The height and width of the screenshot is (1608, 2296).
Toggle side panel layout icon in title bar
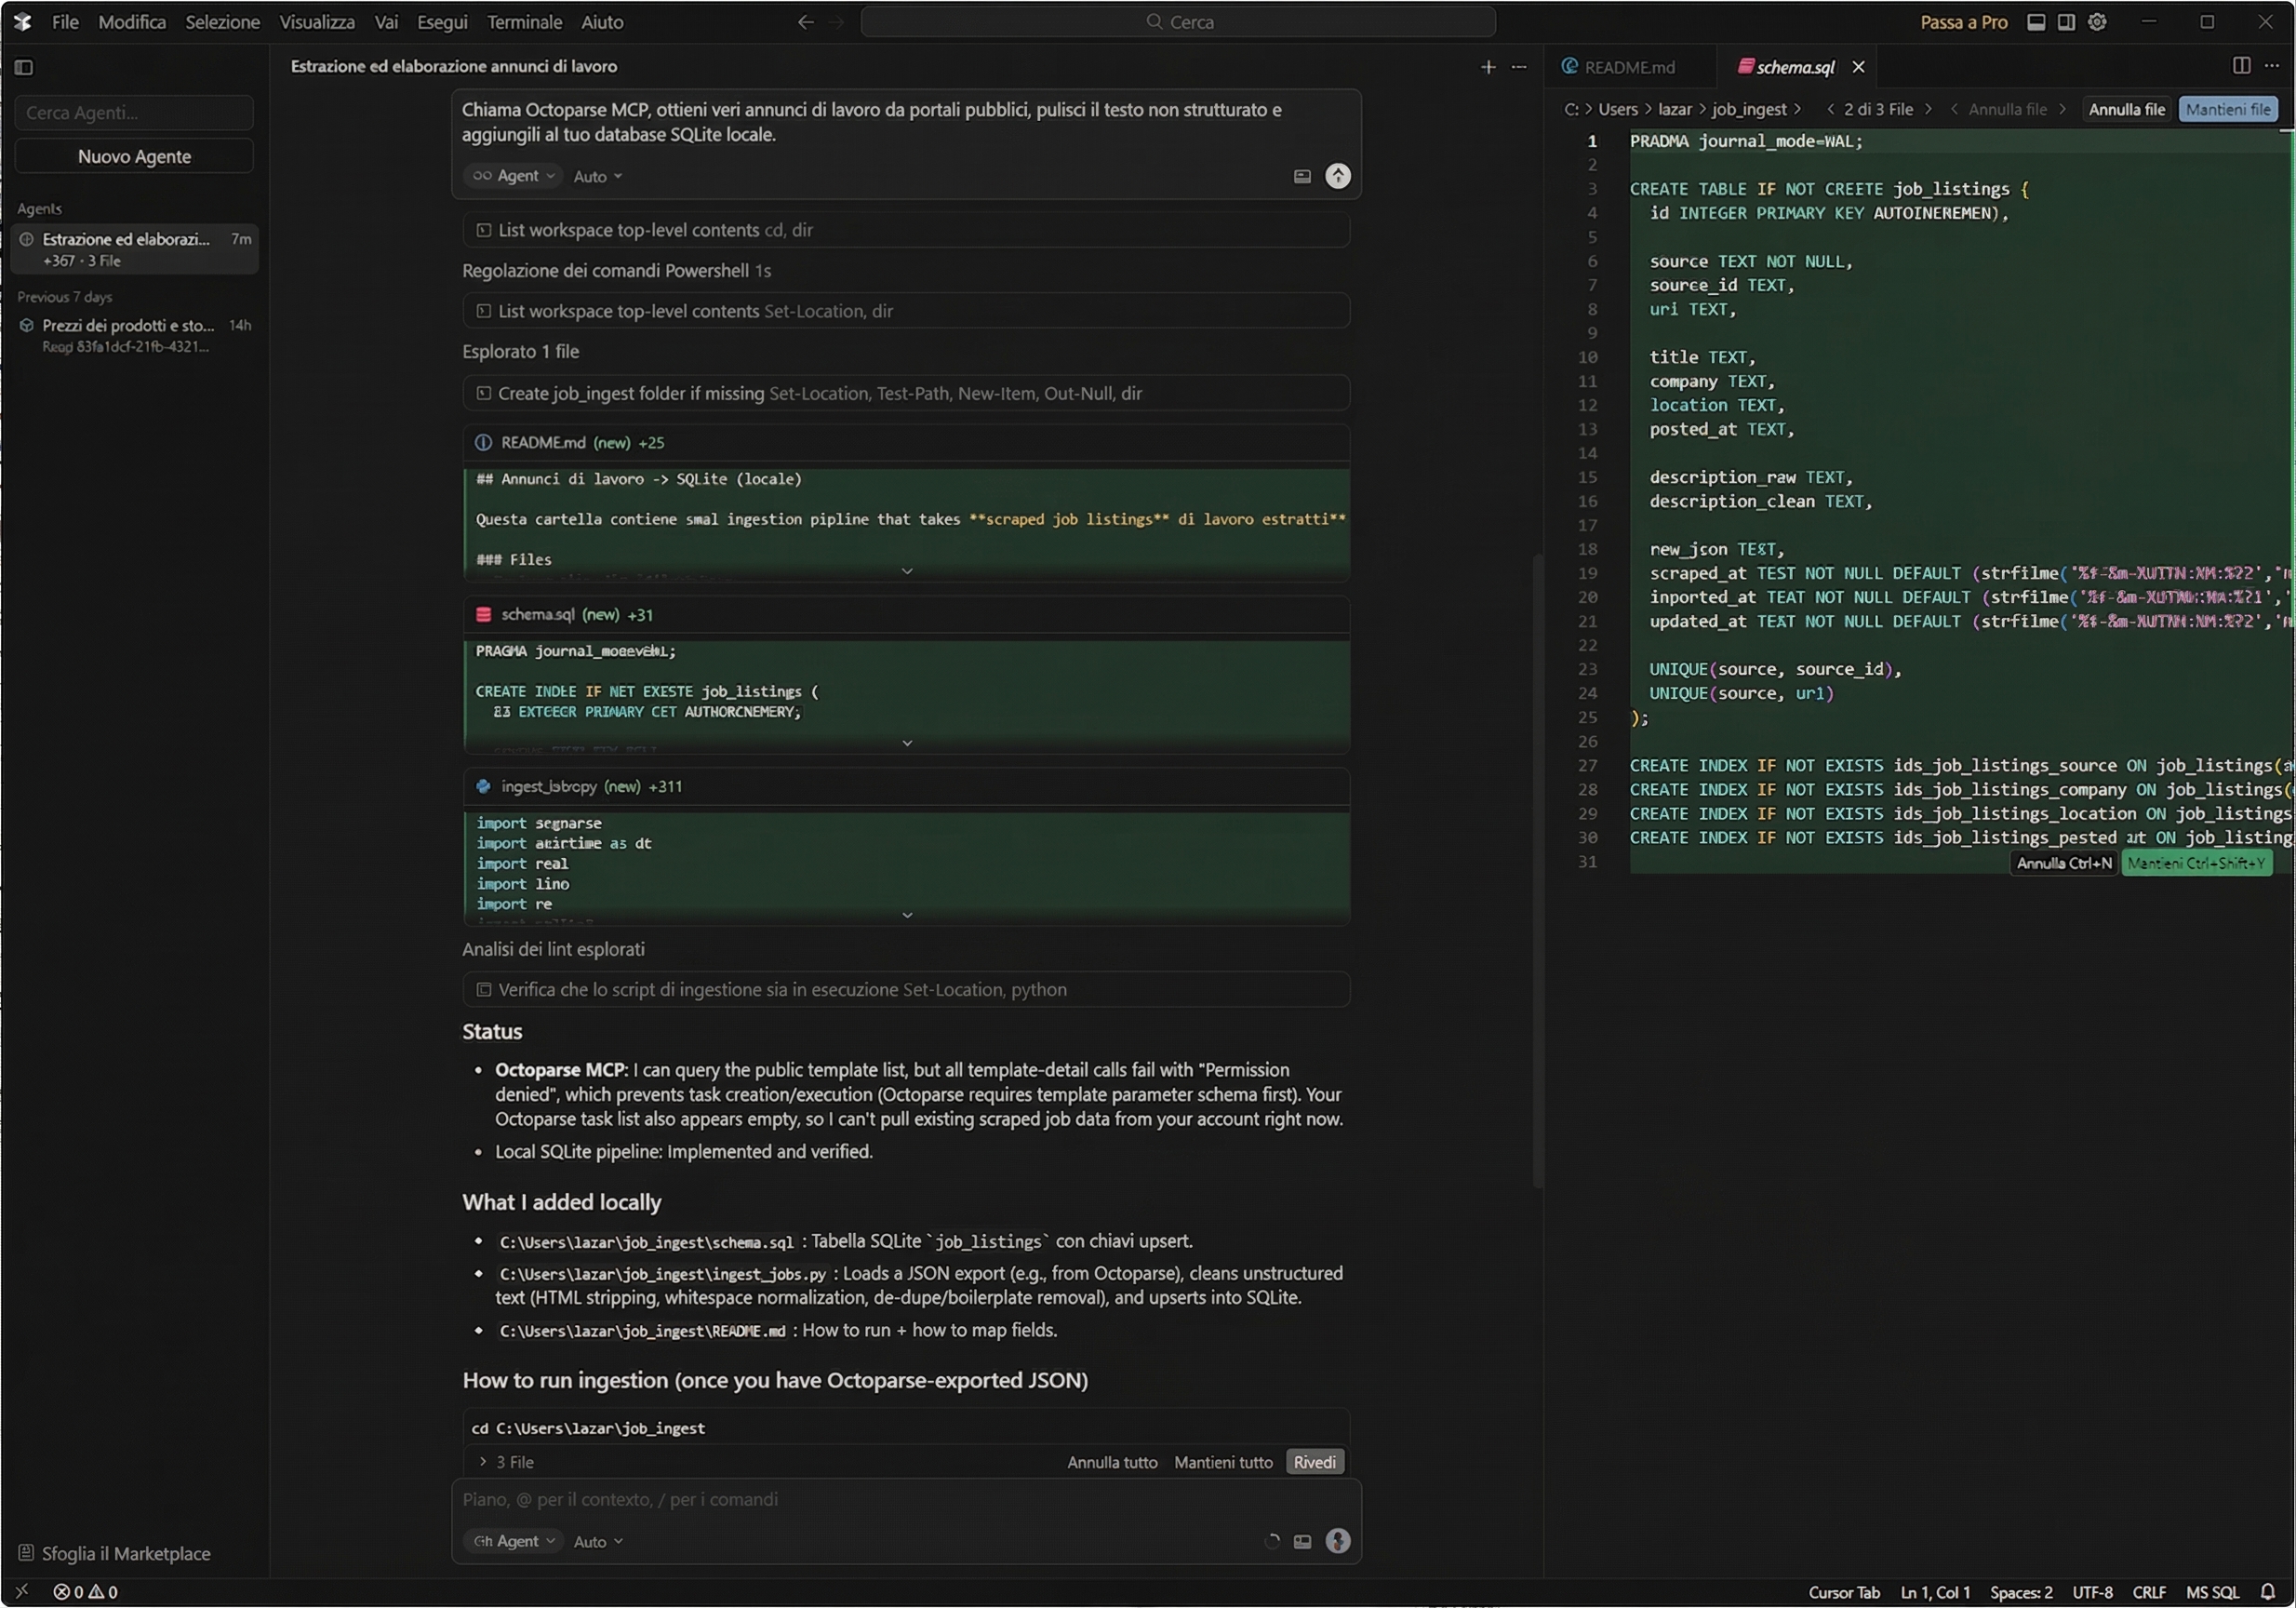coord(2066,22)
